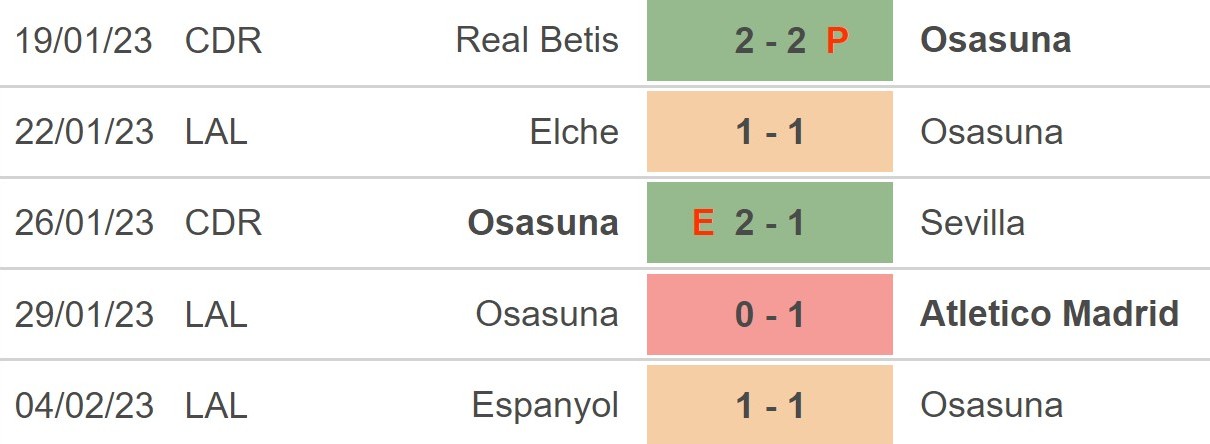Select the 22/01/23 match date
Image resolution: width=1210 pixels, height=444 pixels.
[85, 132]
